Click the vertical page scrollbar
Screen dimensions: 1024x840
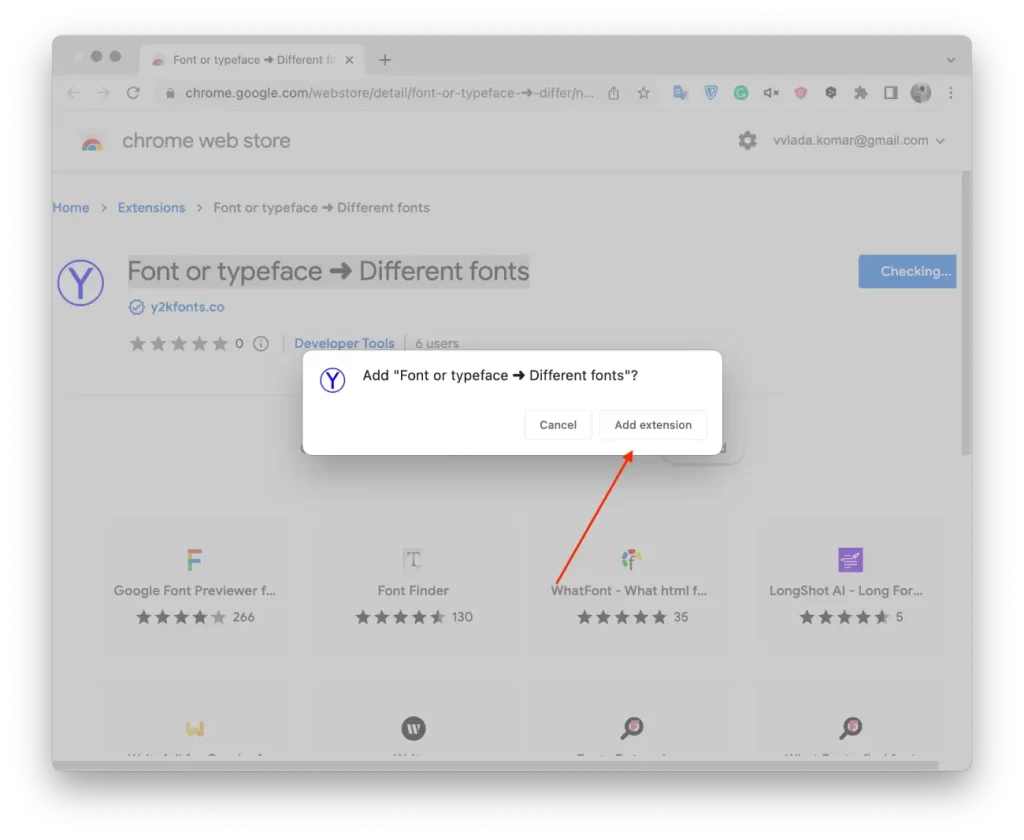966,313
